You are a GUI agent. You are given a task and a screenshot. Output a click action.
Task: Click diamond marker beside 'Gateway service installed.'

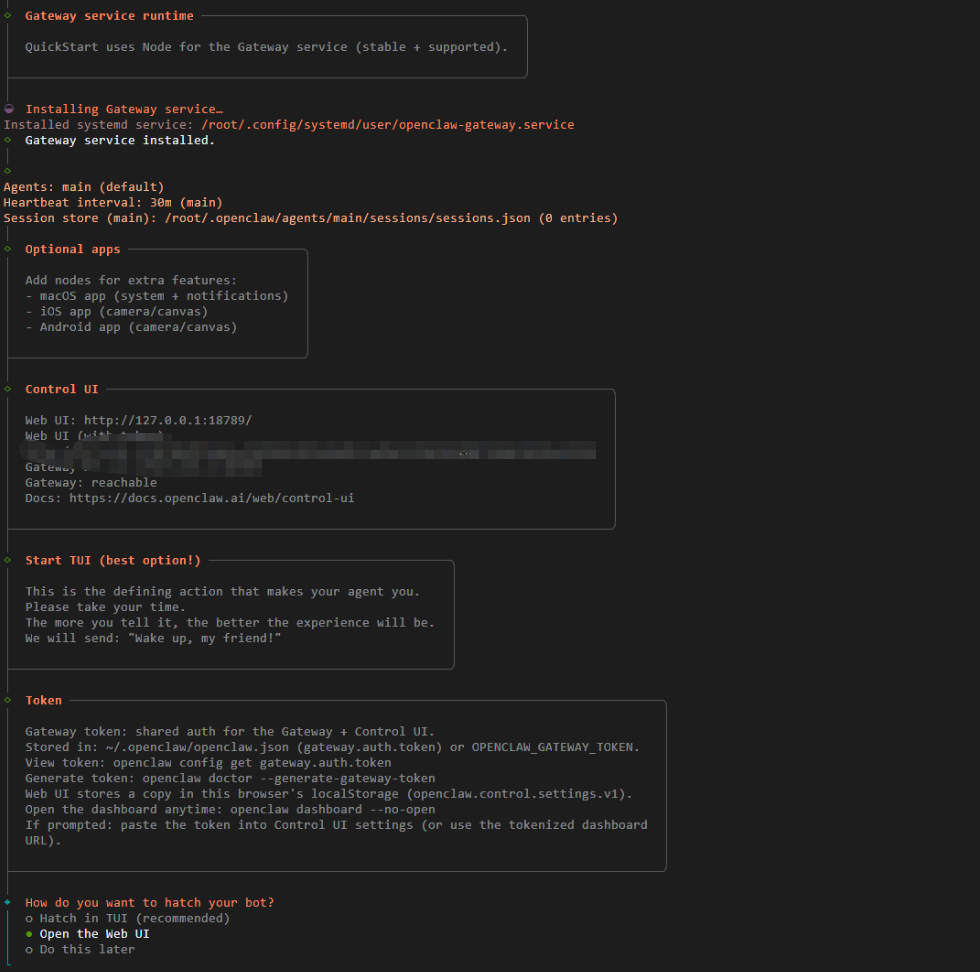(x=8, y=140)
